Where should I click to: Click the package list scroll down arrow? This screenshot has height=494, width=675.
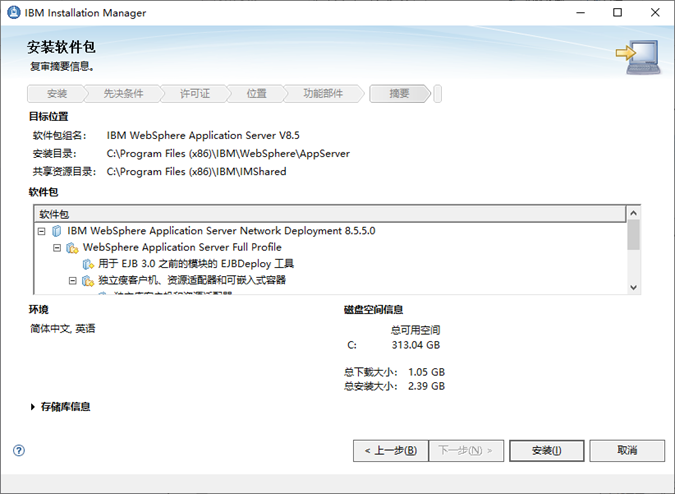(x=633, y=287)
